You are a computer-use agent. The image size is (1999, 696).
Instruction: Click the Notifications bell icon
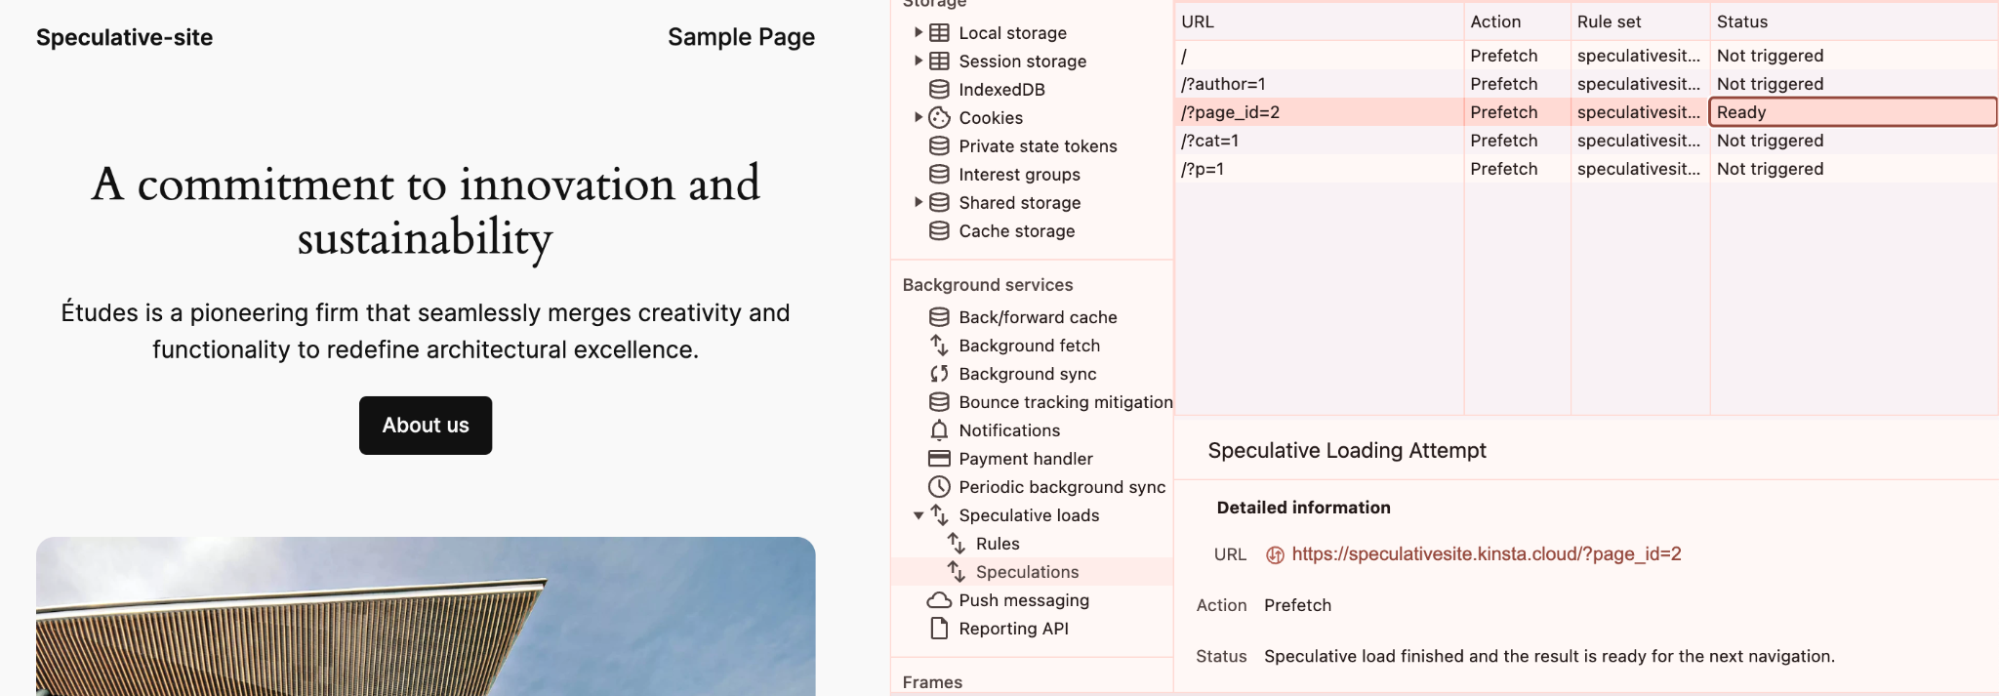(x=939, y=430)
